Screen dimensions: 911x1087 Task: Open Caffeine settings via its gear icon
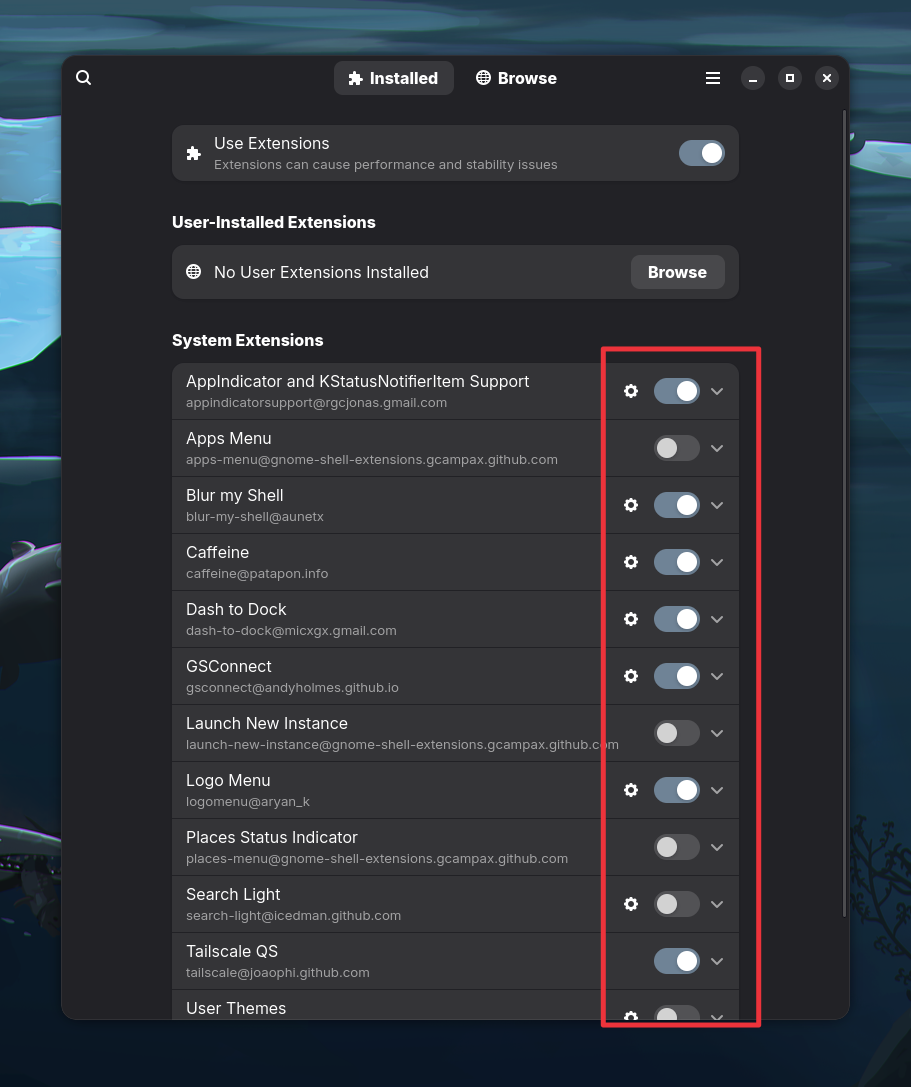(x=631, y=562)
